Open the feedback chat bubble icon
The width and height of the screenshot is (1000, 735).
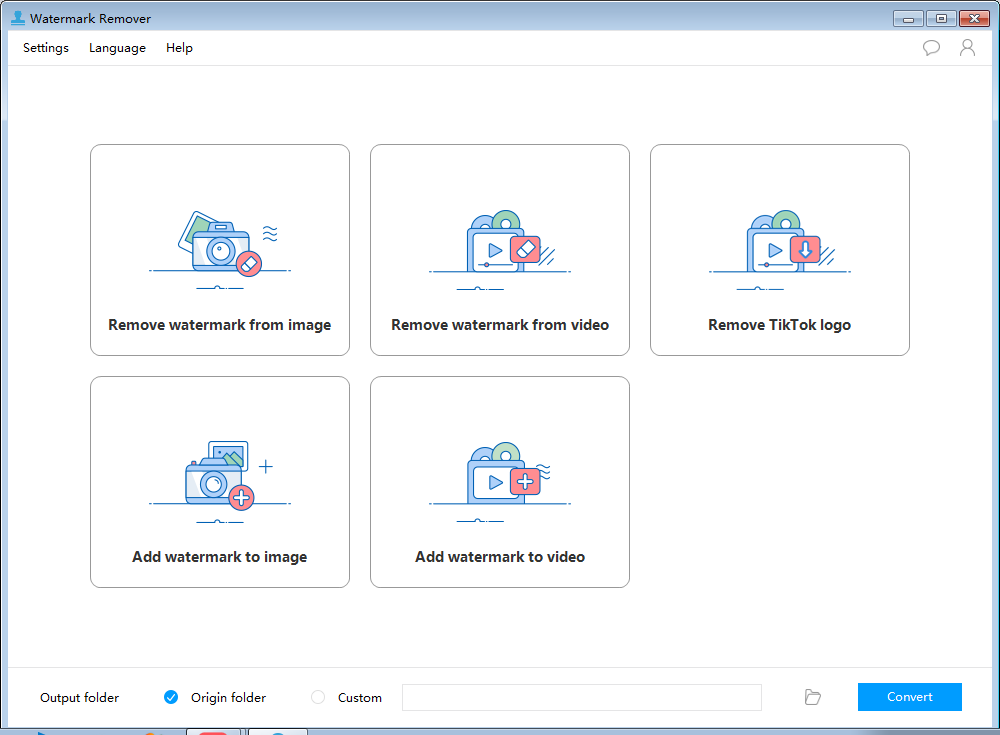click(x=931, y=48)
